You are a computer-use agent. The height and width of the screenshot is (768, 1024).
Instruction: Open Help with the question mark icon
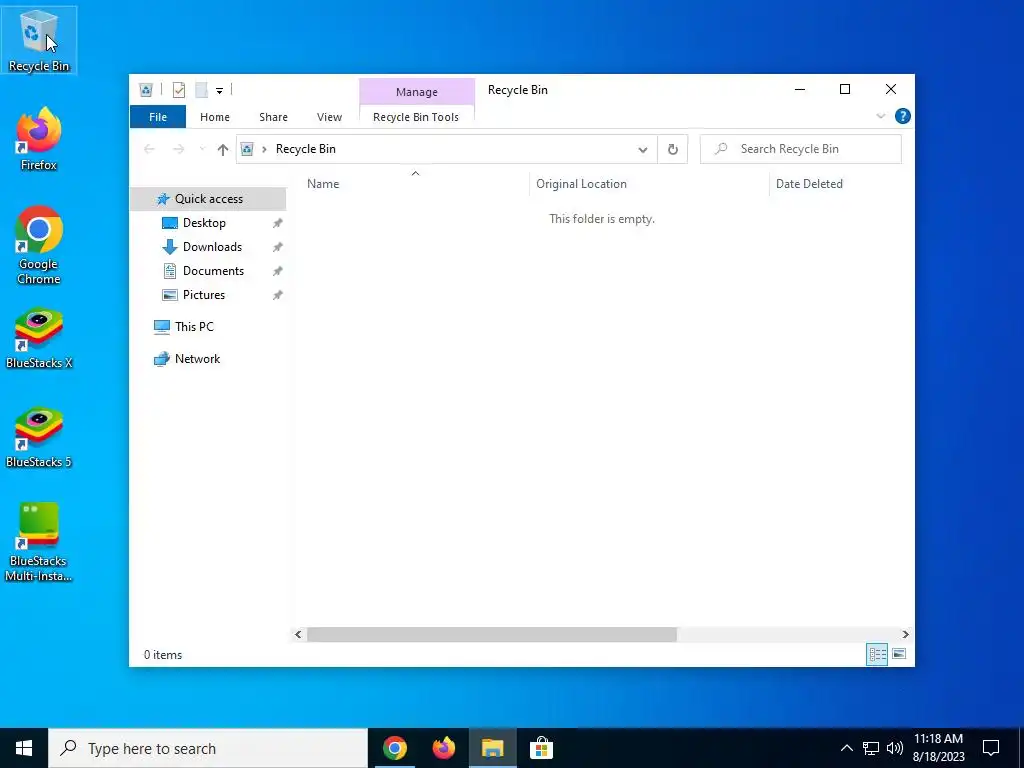tap(903, 116)
